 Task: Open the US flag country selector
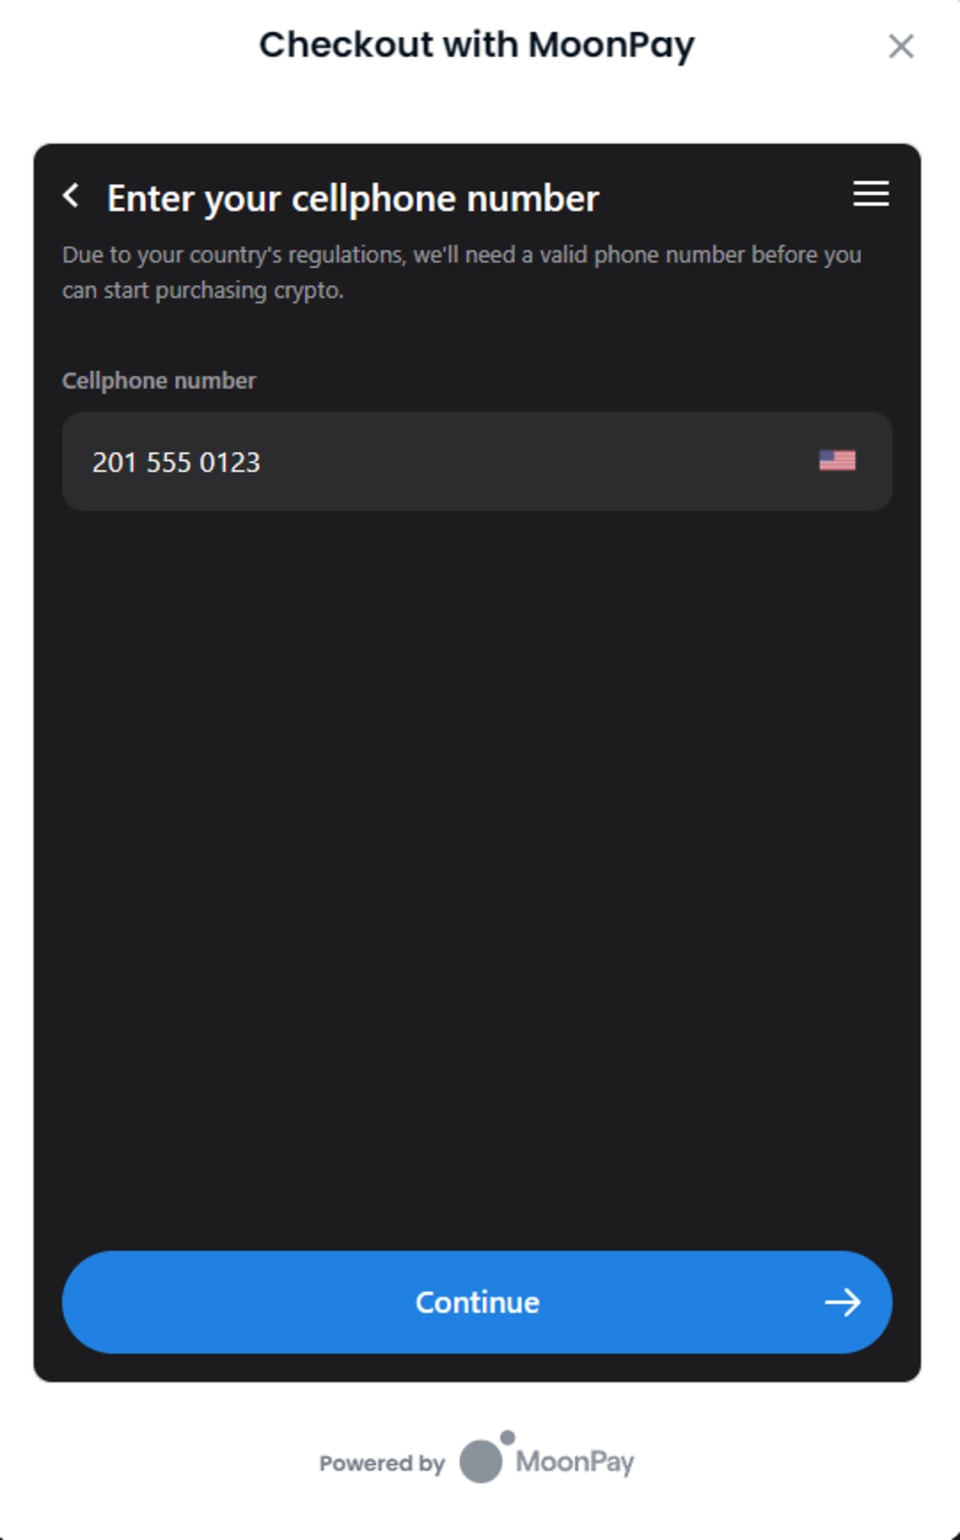(x=837, y=460)
